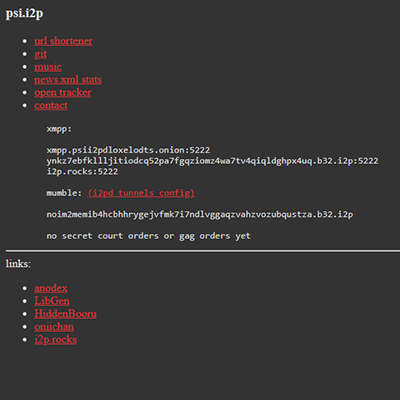Open the url shortener link
The image size is (400, 400).
pos(63,41)
